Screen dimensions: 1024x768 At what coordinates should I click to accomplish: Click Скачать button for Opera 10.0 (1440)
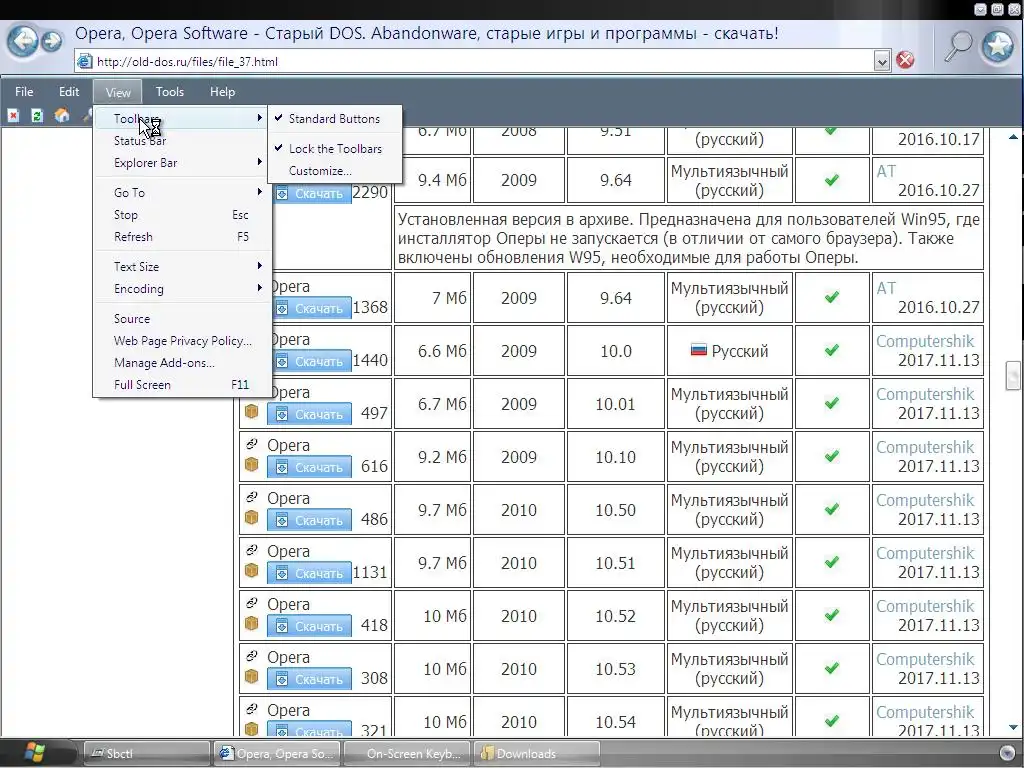[312, 361]
